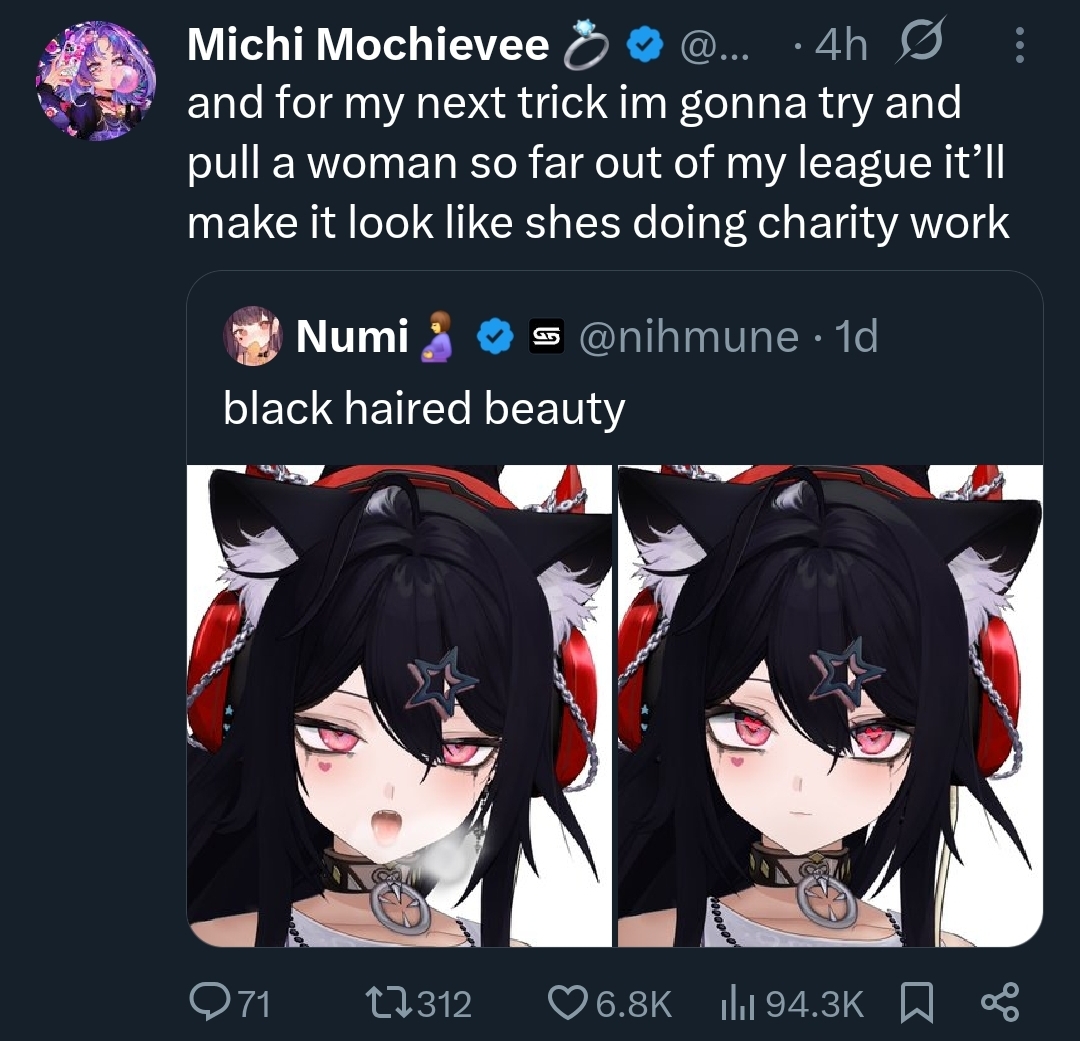Open the quoted tweet text 'black haired beauty'

point(424,409)
